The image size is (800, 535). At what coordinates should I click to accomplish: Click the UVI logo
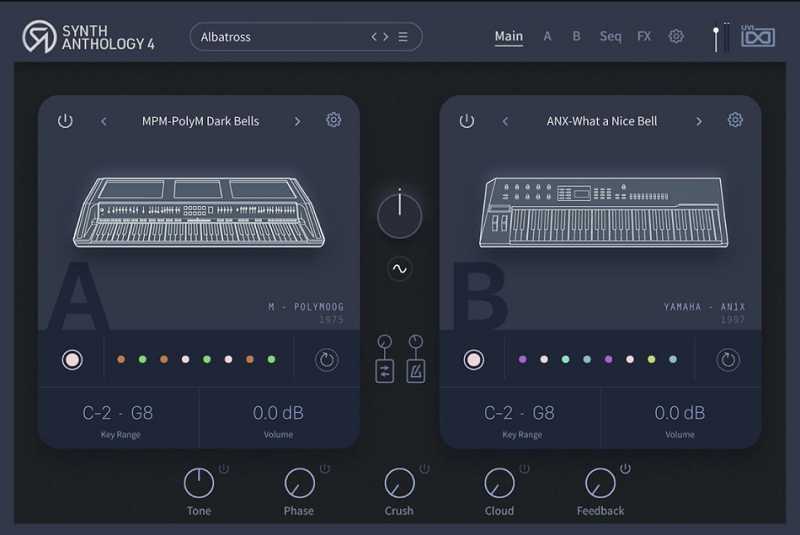point(758,36)
